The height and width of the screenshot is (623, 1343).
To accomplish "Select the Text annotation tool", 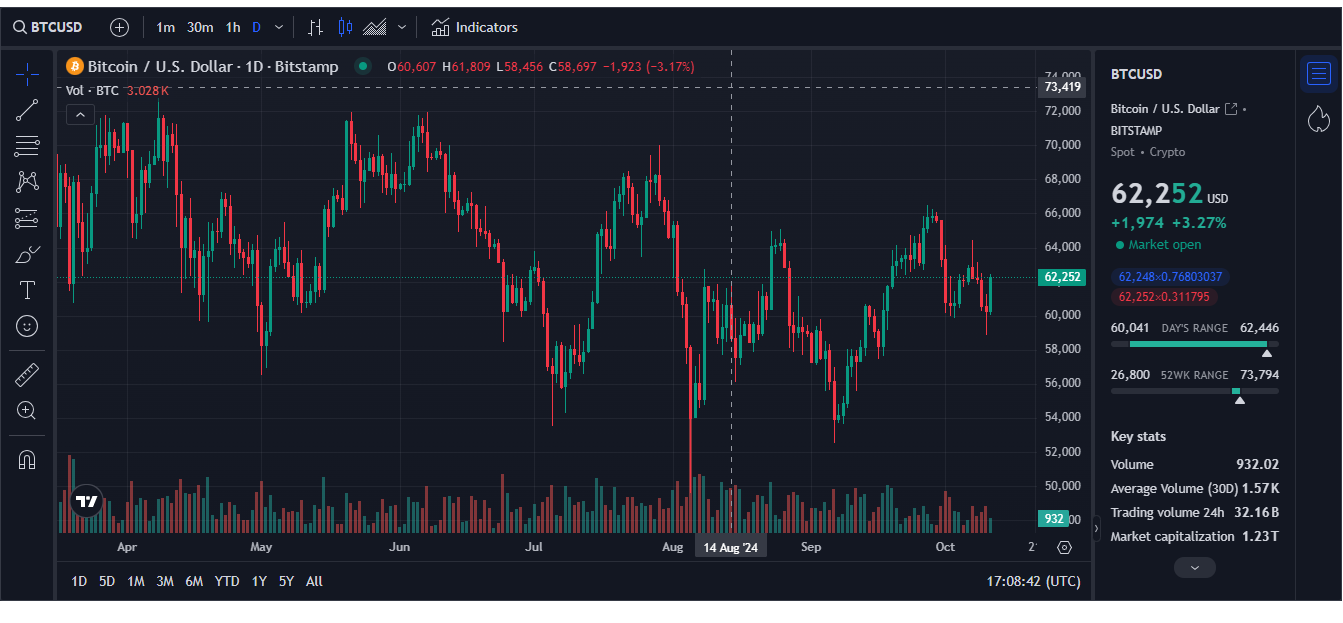I will [27, 290].
